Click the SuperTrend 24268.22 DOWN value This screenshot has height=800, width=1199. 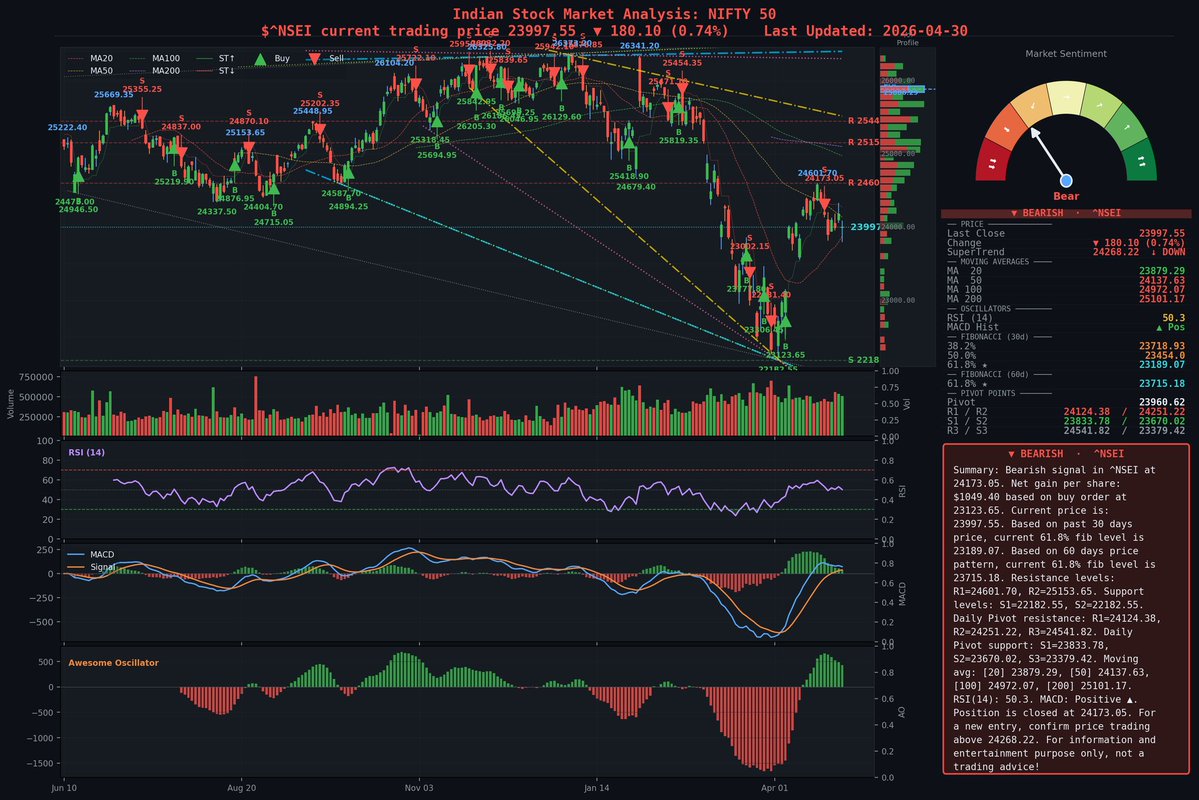point(1139,252)
